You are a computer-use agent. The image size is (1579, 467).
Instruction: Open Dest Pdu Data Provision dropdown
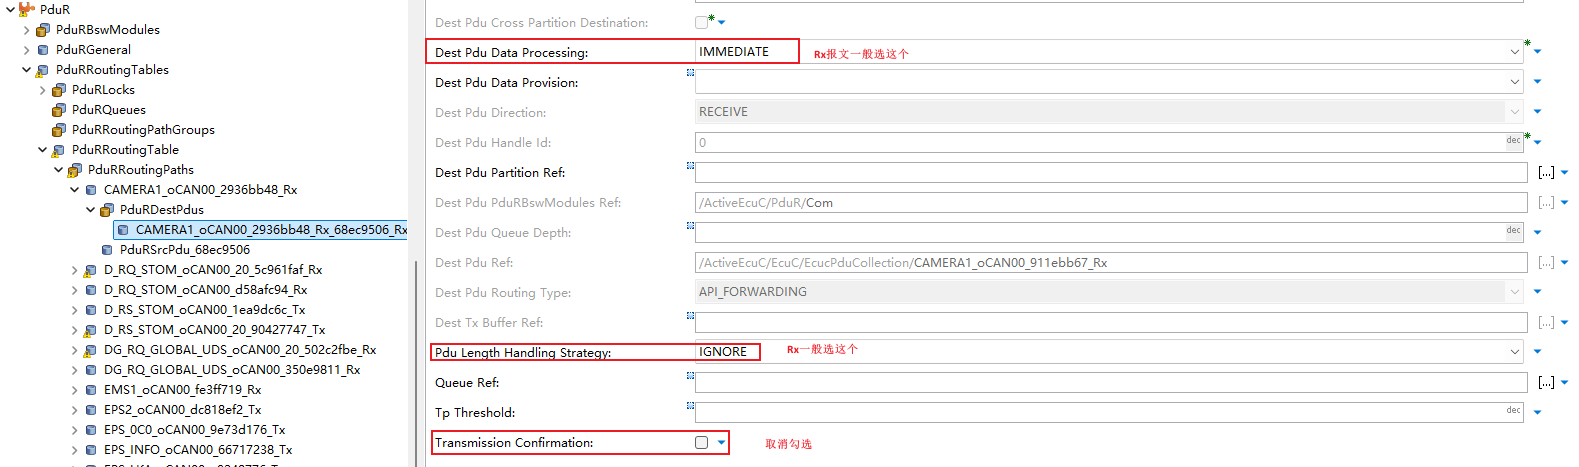pyautogui.click(x=1515, y=82)
